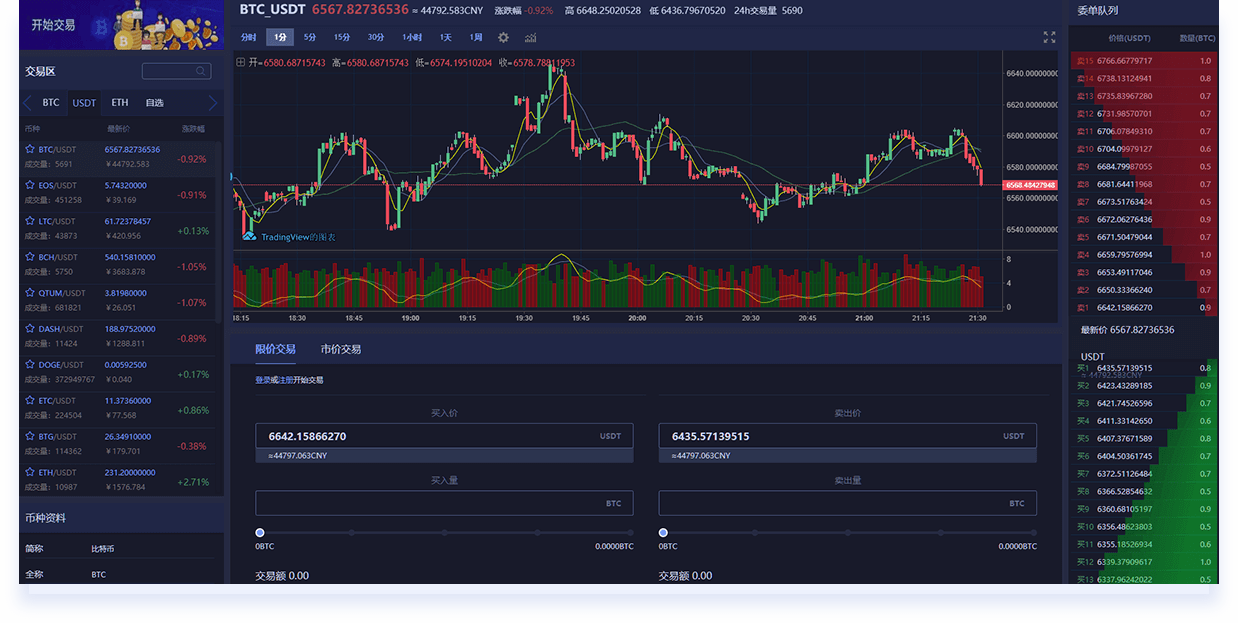Expand chart to fullscreen
Image resolution: width=1238 pixels, height=623 pixels.
click(1049, 37)
